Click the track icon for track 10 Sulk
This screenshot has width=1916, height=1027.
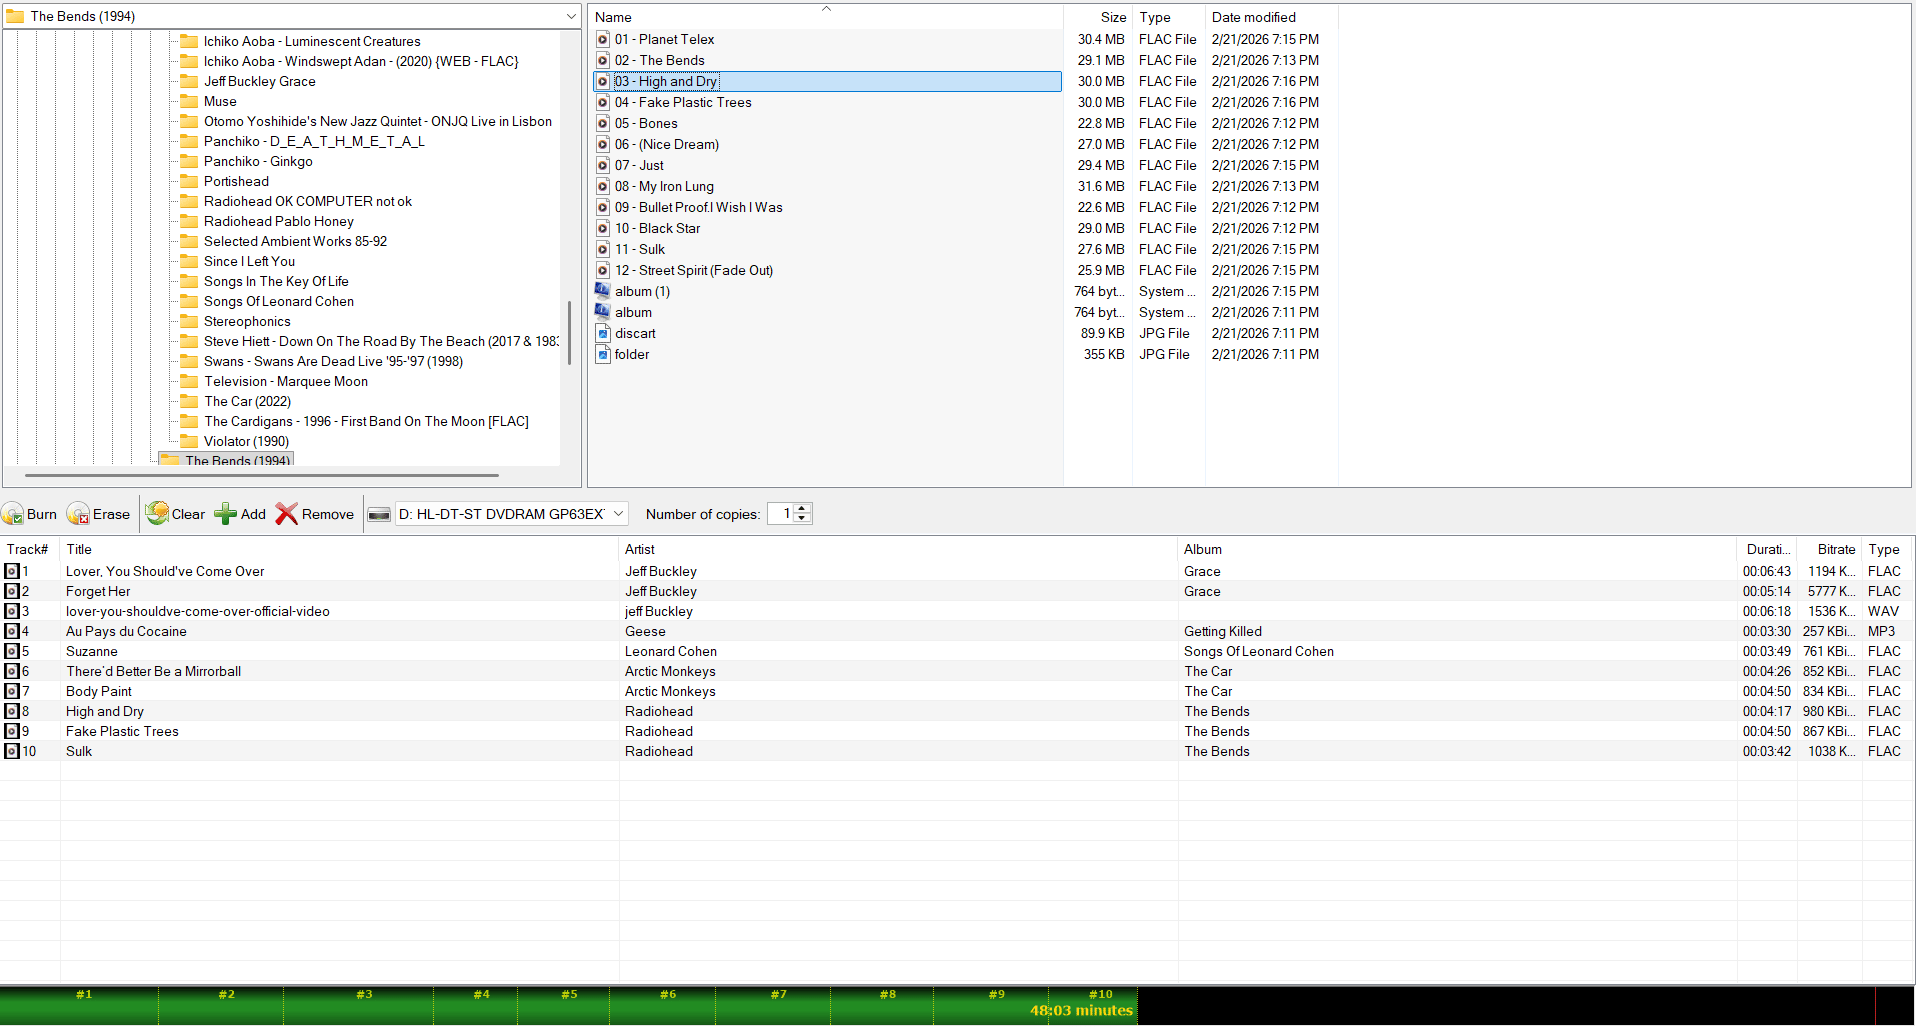[x=12, y=751]
